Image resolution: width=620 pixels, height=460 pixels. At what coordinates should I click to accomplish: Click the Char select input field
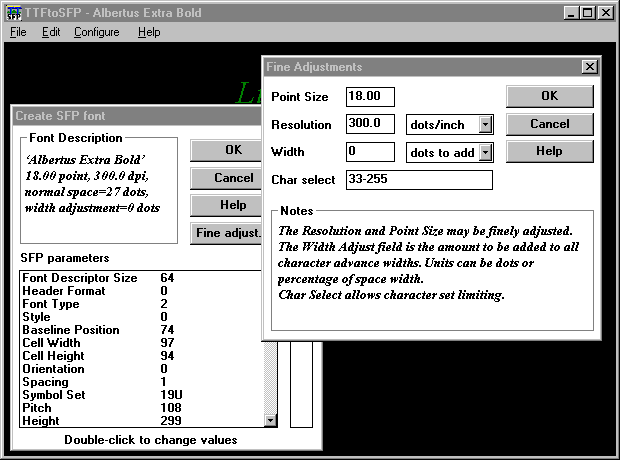click(419, 180)
